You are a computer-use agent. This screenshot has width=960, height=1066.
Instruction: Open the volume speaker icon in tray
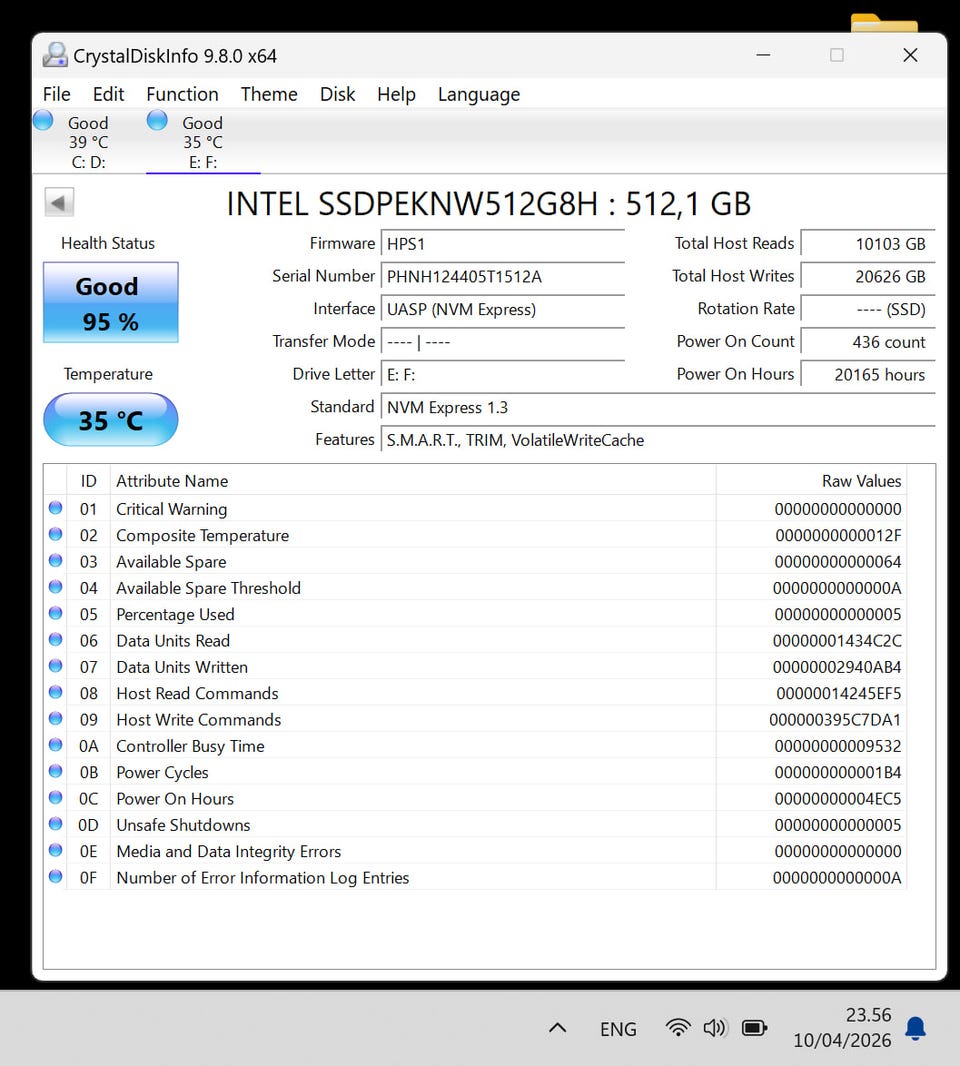tap(714, 1028)
